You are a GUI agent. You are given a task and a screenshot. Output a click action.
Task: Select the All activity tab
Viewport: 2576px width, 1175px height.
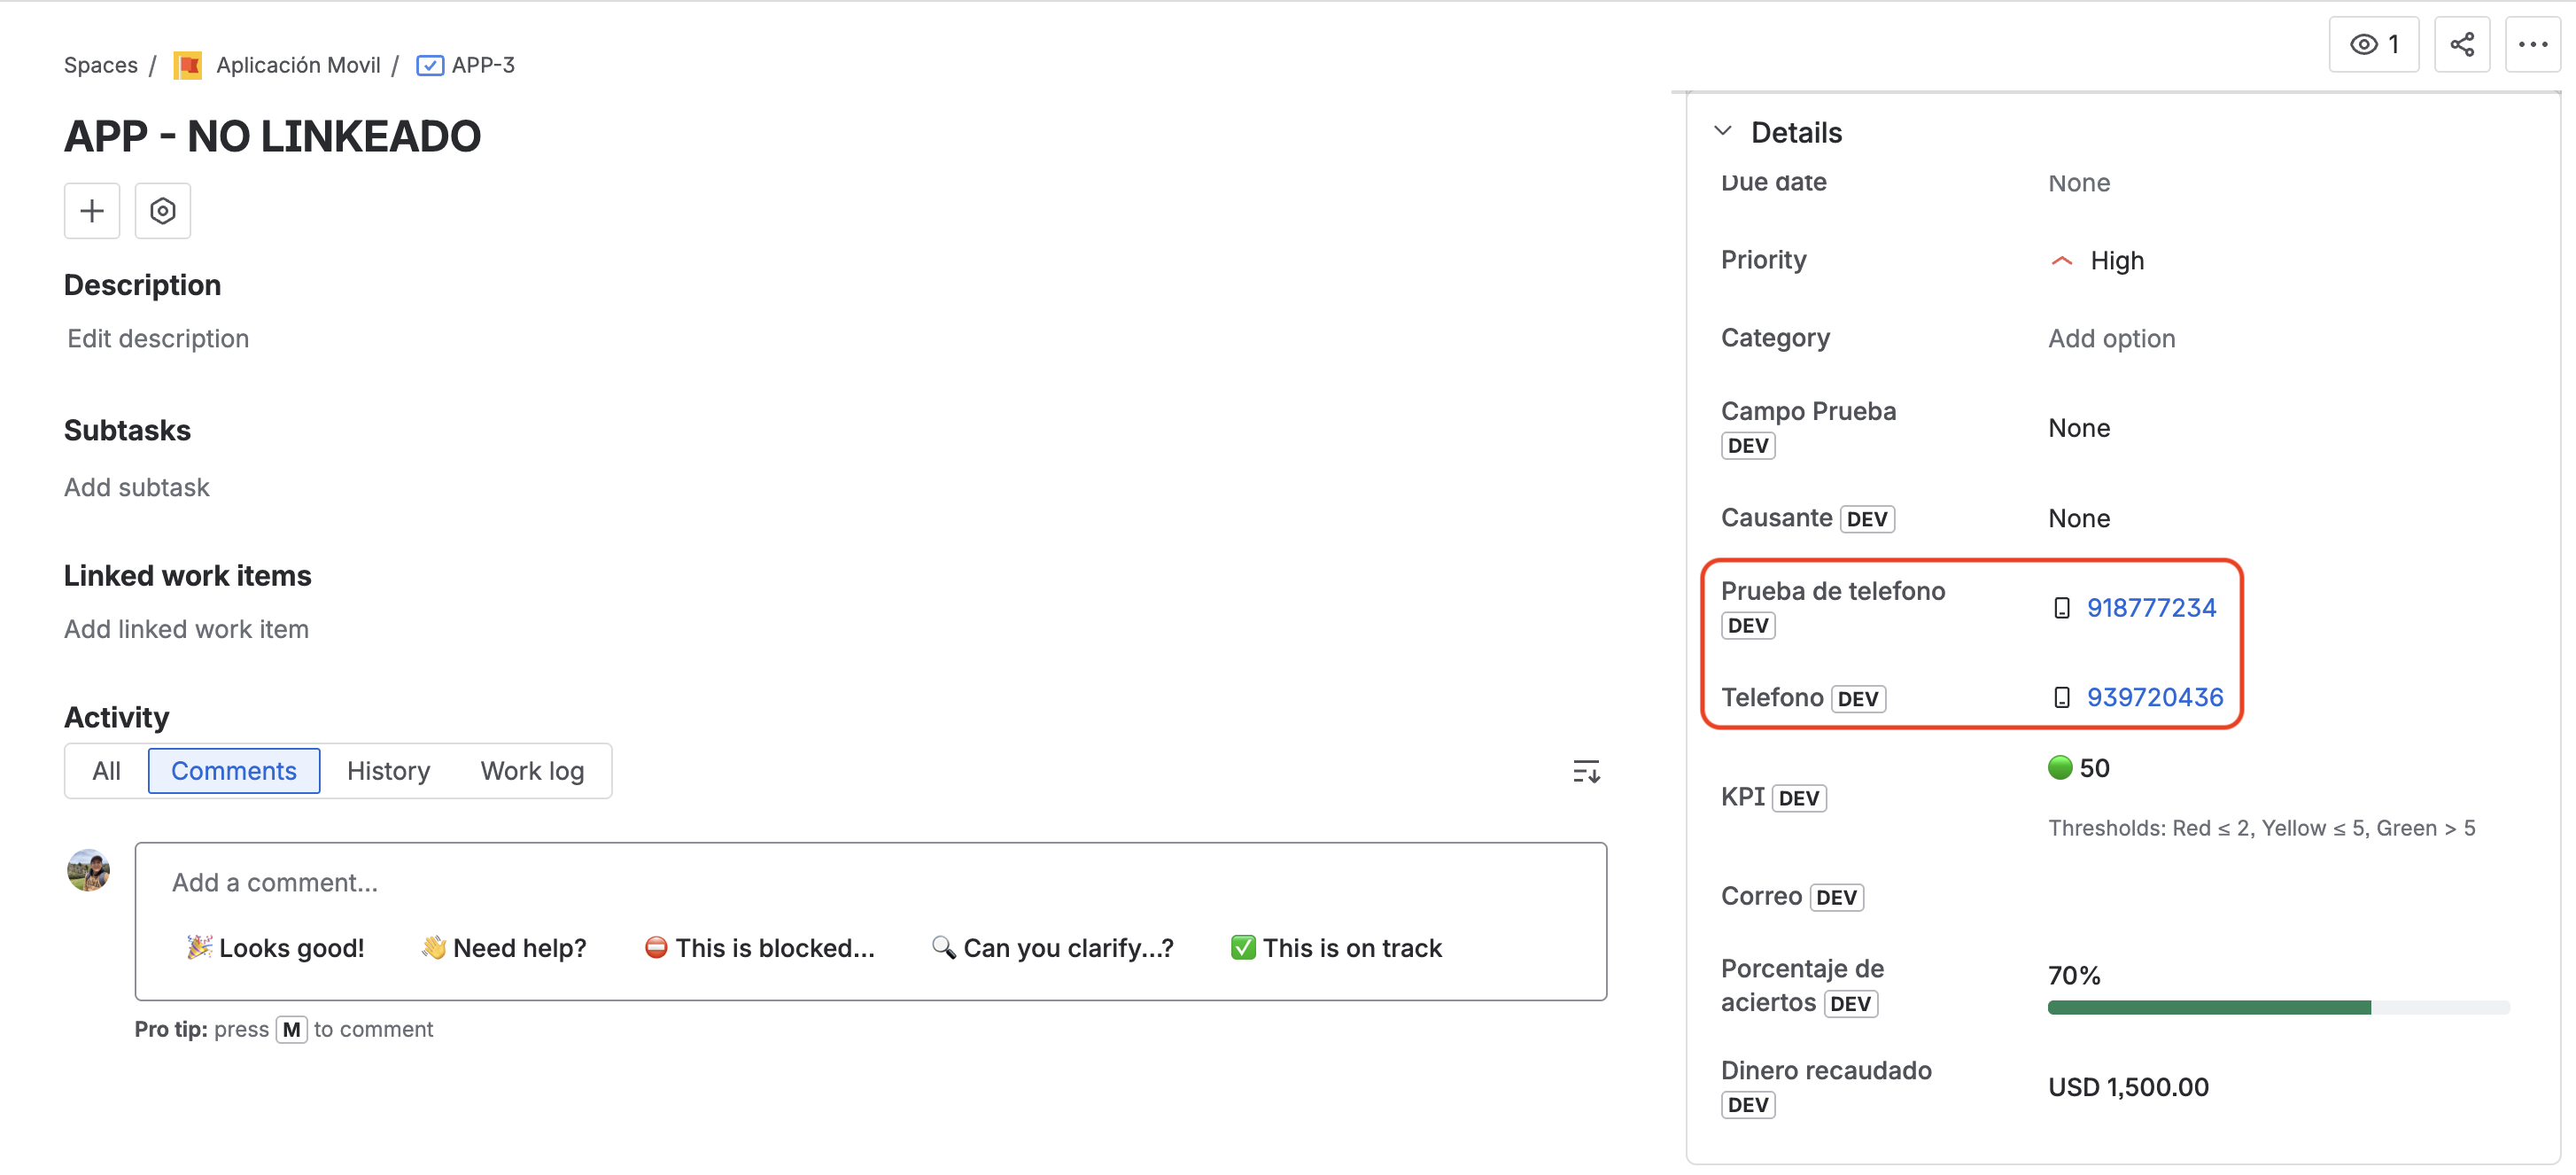click(106, 771)
